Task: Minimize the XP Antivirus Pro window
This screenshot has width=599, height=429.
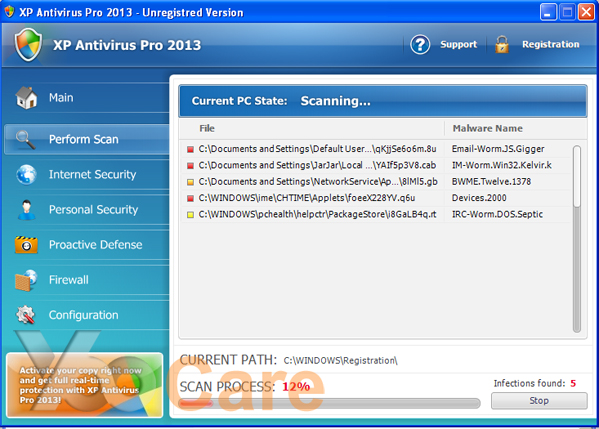Action: pos(548,12)
